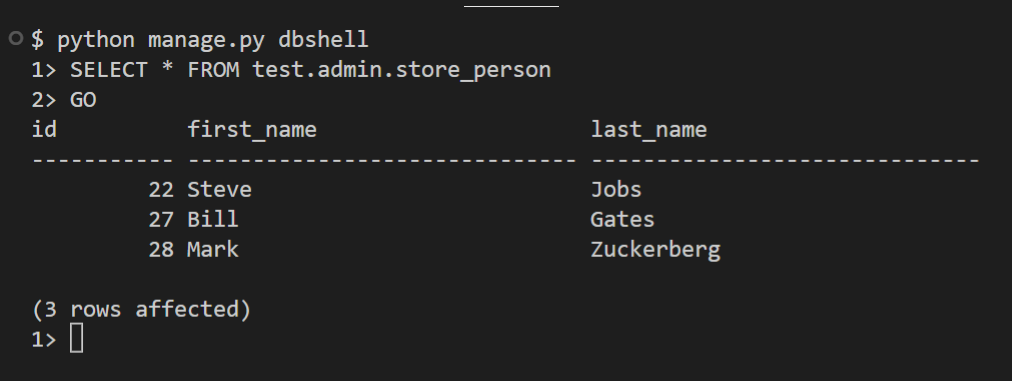Image resolution: width=1012 pixels, height=381 pixels.
Task: Click the last name Jobs
Action: tap(616, 189)
